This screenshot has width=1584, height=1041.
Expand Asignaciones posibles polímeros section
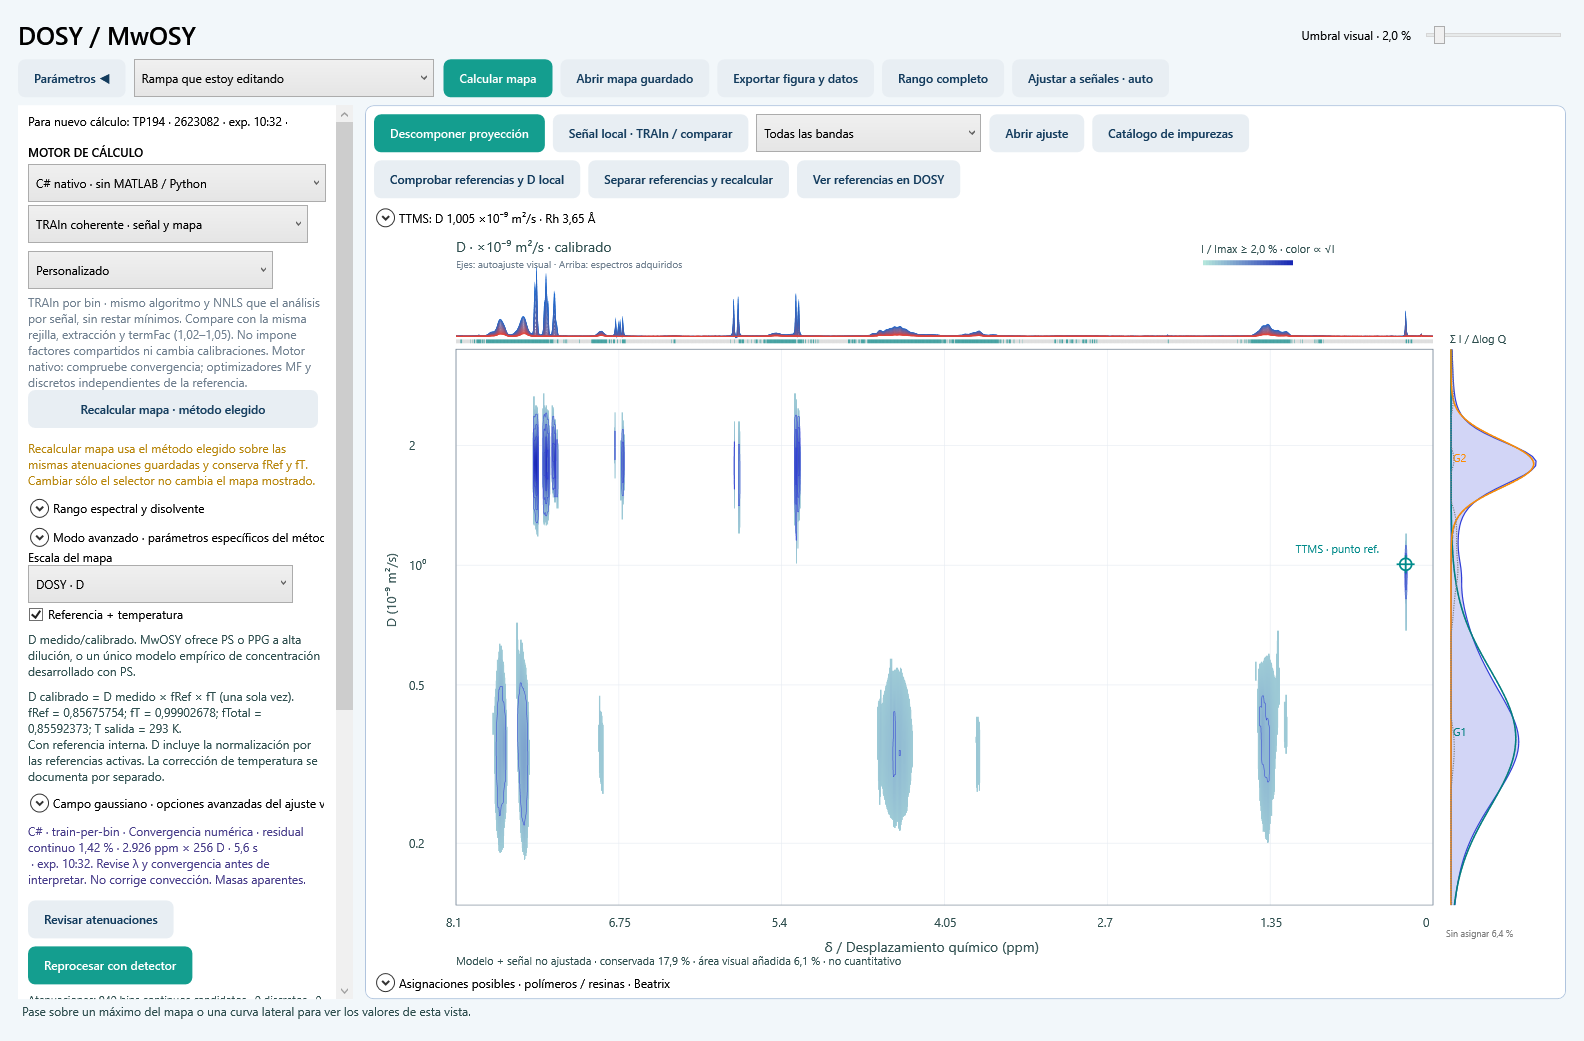tap(385, 983)
